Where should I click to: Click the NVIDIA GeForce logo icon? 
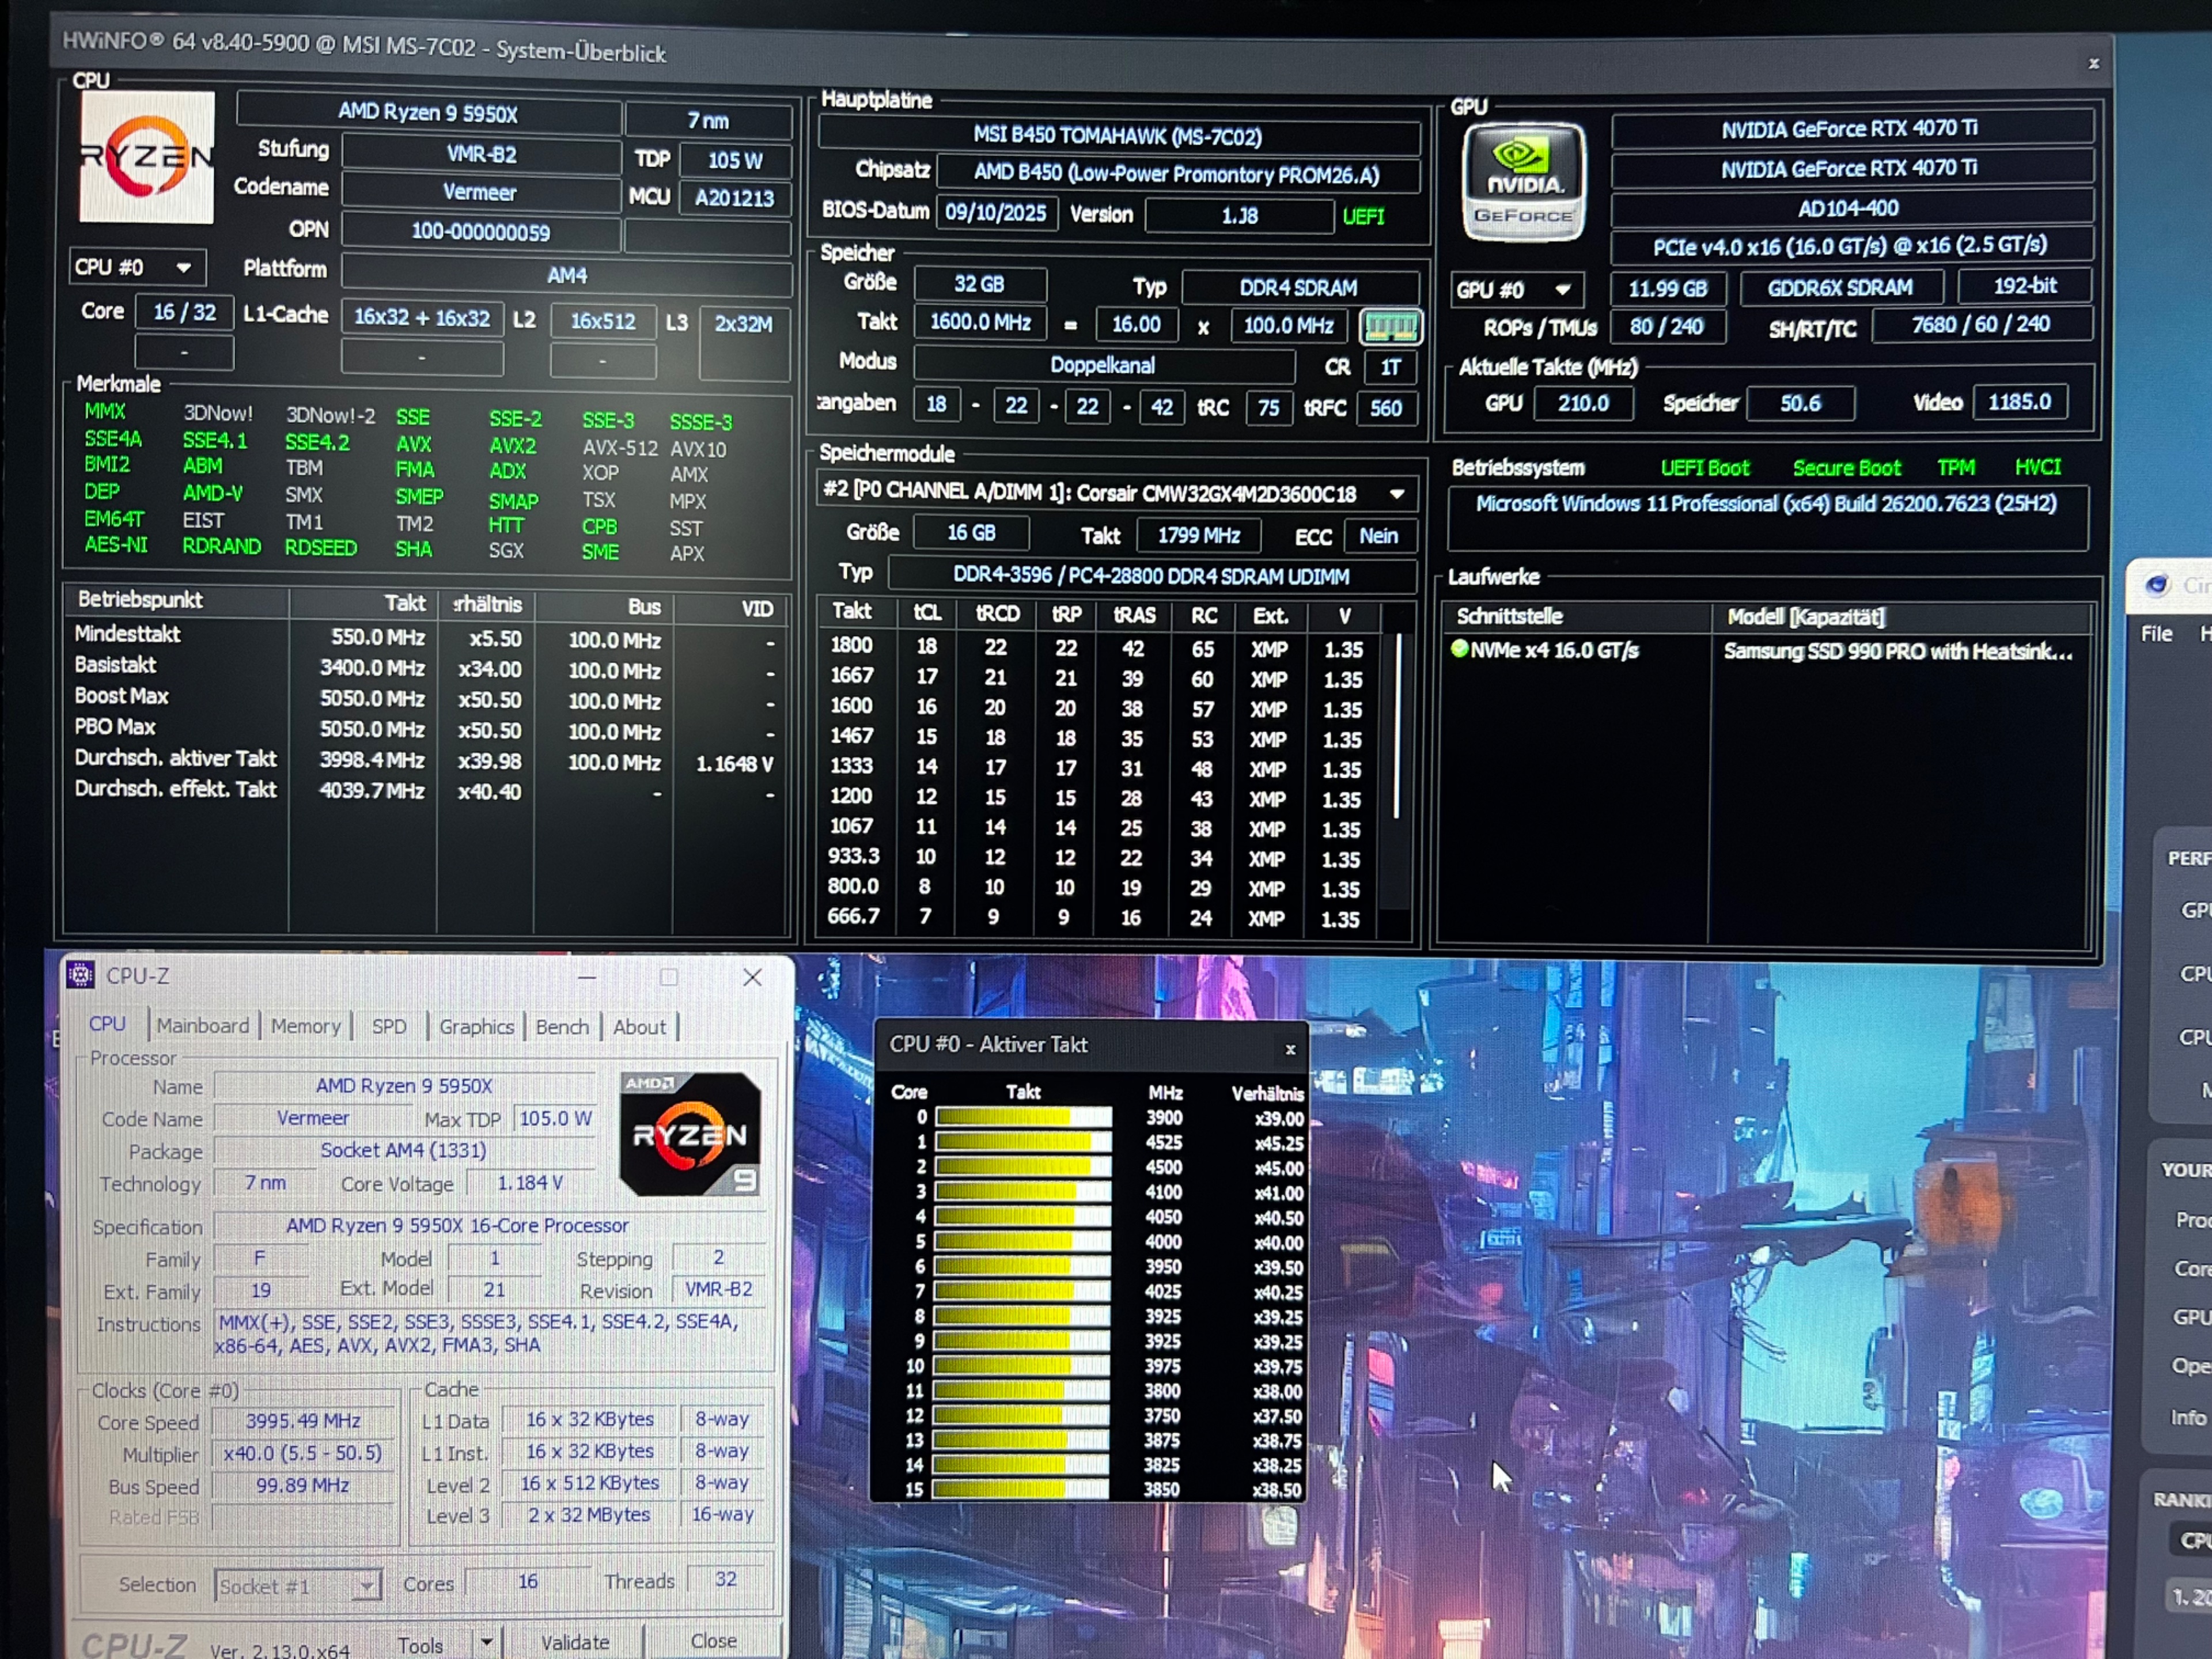pyautogui.click(x=1523, y=182)
